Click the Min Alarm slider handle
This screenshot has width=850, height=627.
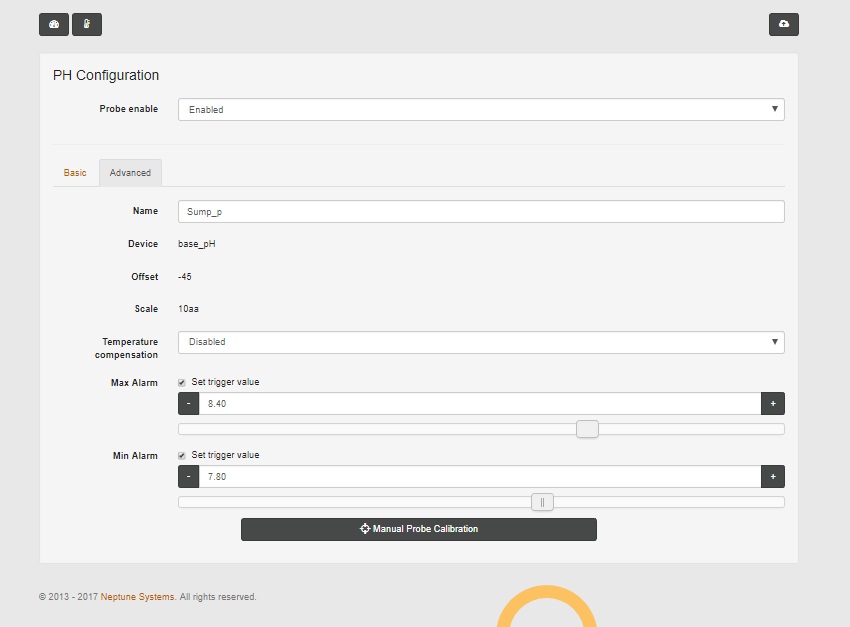[542, 502]
